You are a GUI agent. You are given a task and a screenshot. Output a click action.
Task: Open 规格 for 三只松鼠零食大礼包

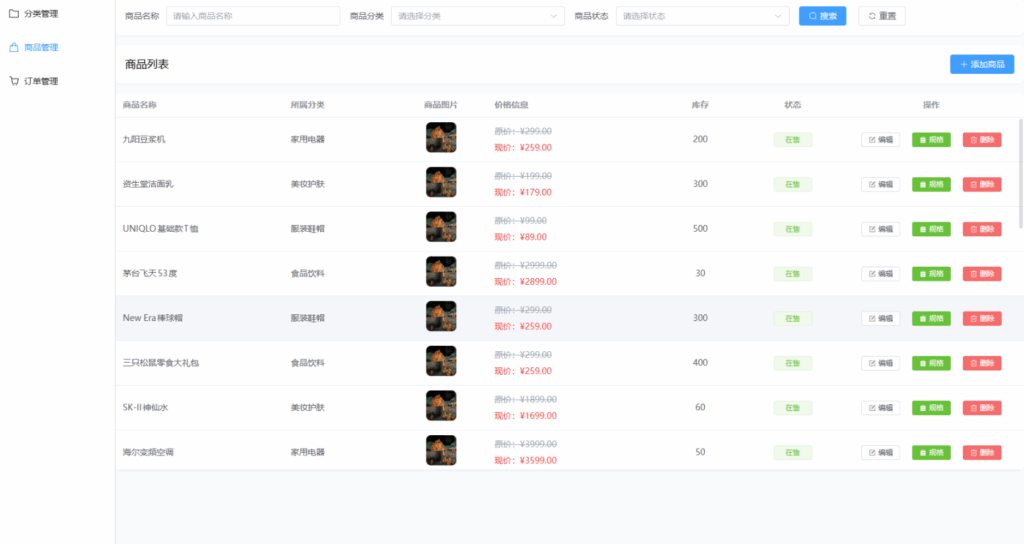[x=931, y=363]
